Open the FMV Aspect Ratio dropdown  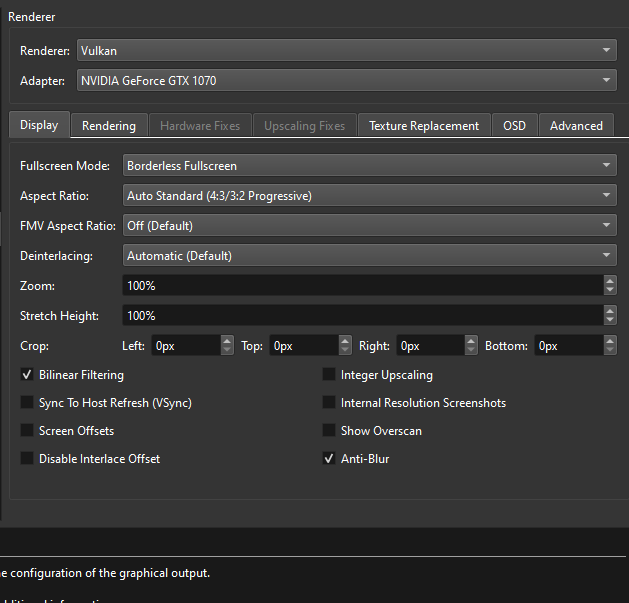(369, 225)
